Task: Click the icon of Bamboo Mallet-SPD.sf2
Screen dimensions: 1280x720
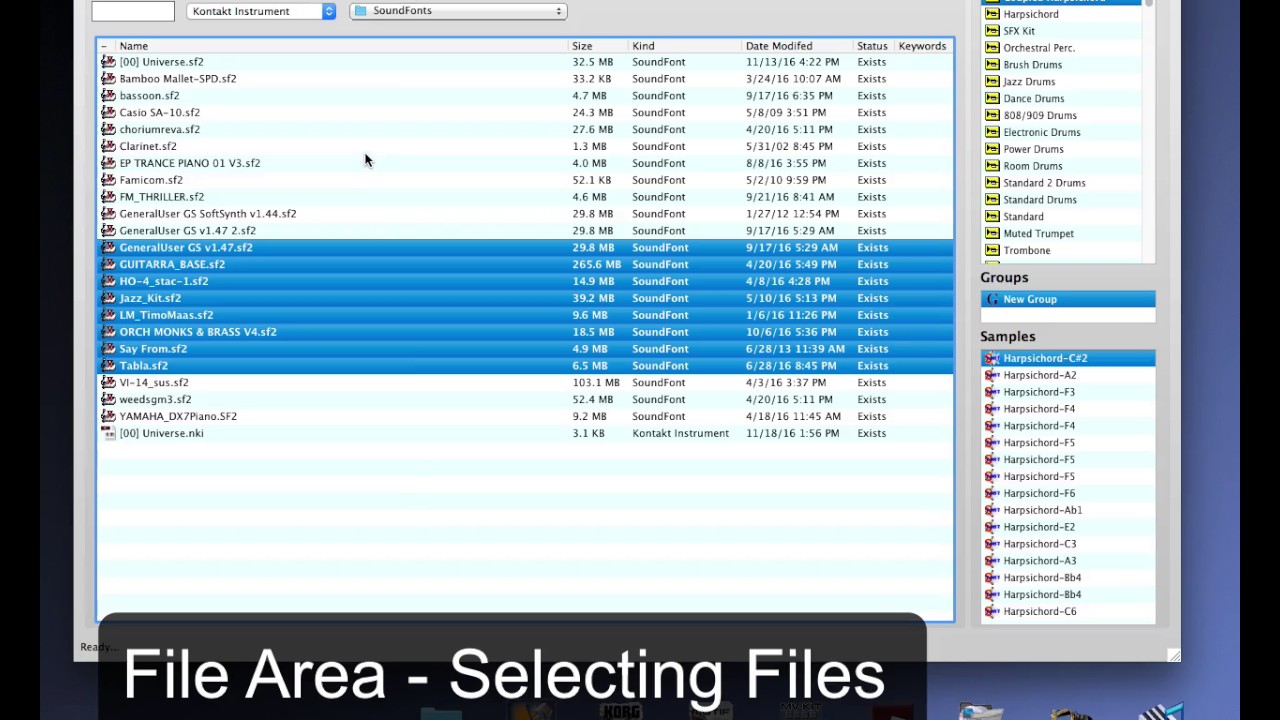Action: pyautogui.click(x=108, y=79)
